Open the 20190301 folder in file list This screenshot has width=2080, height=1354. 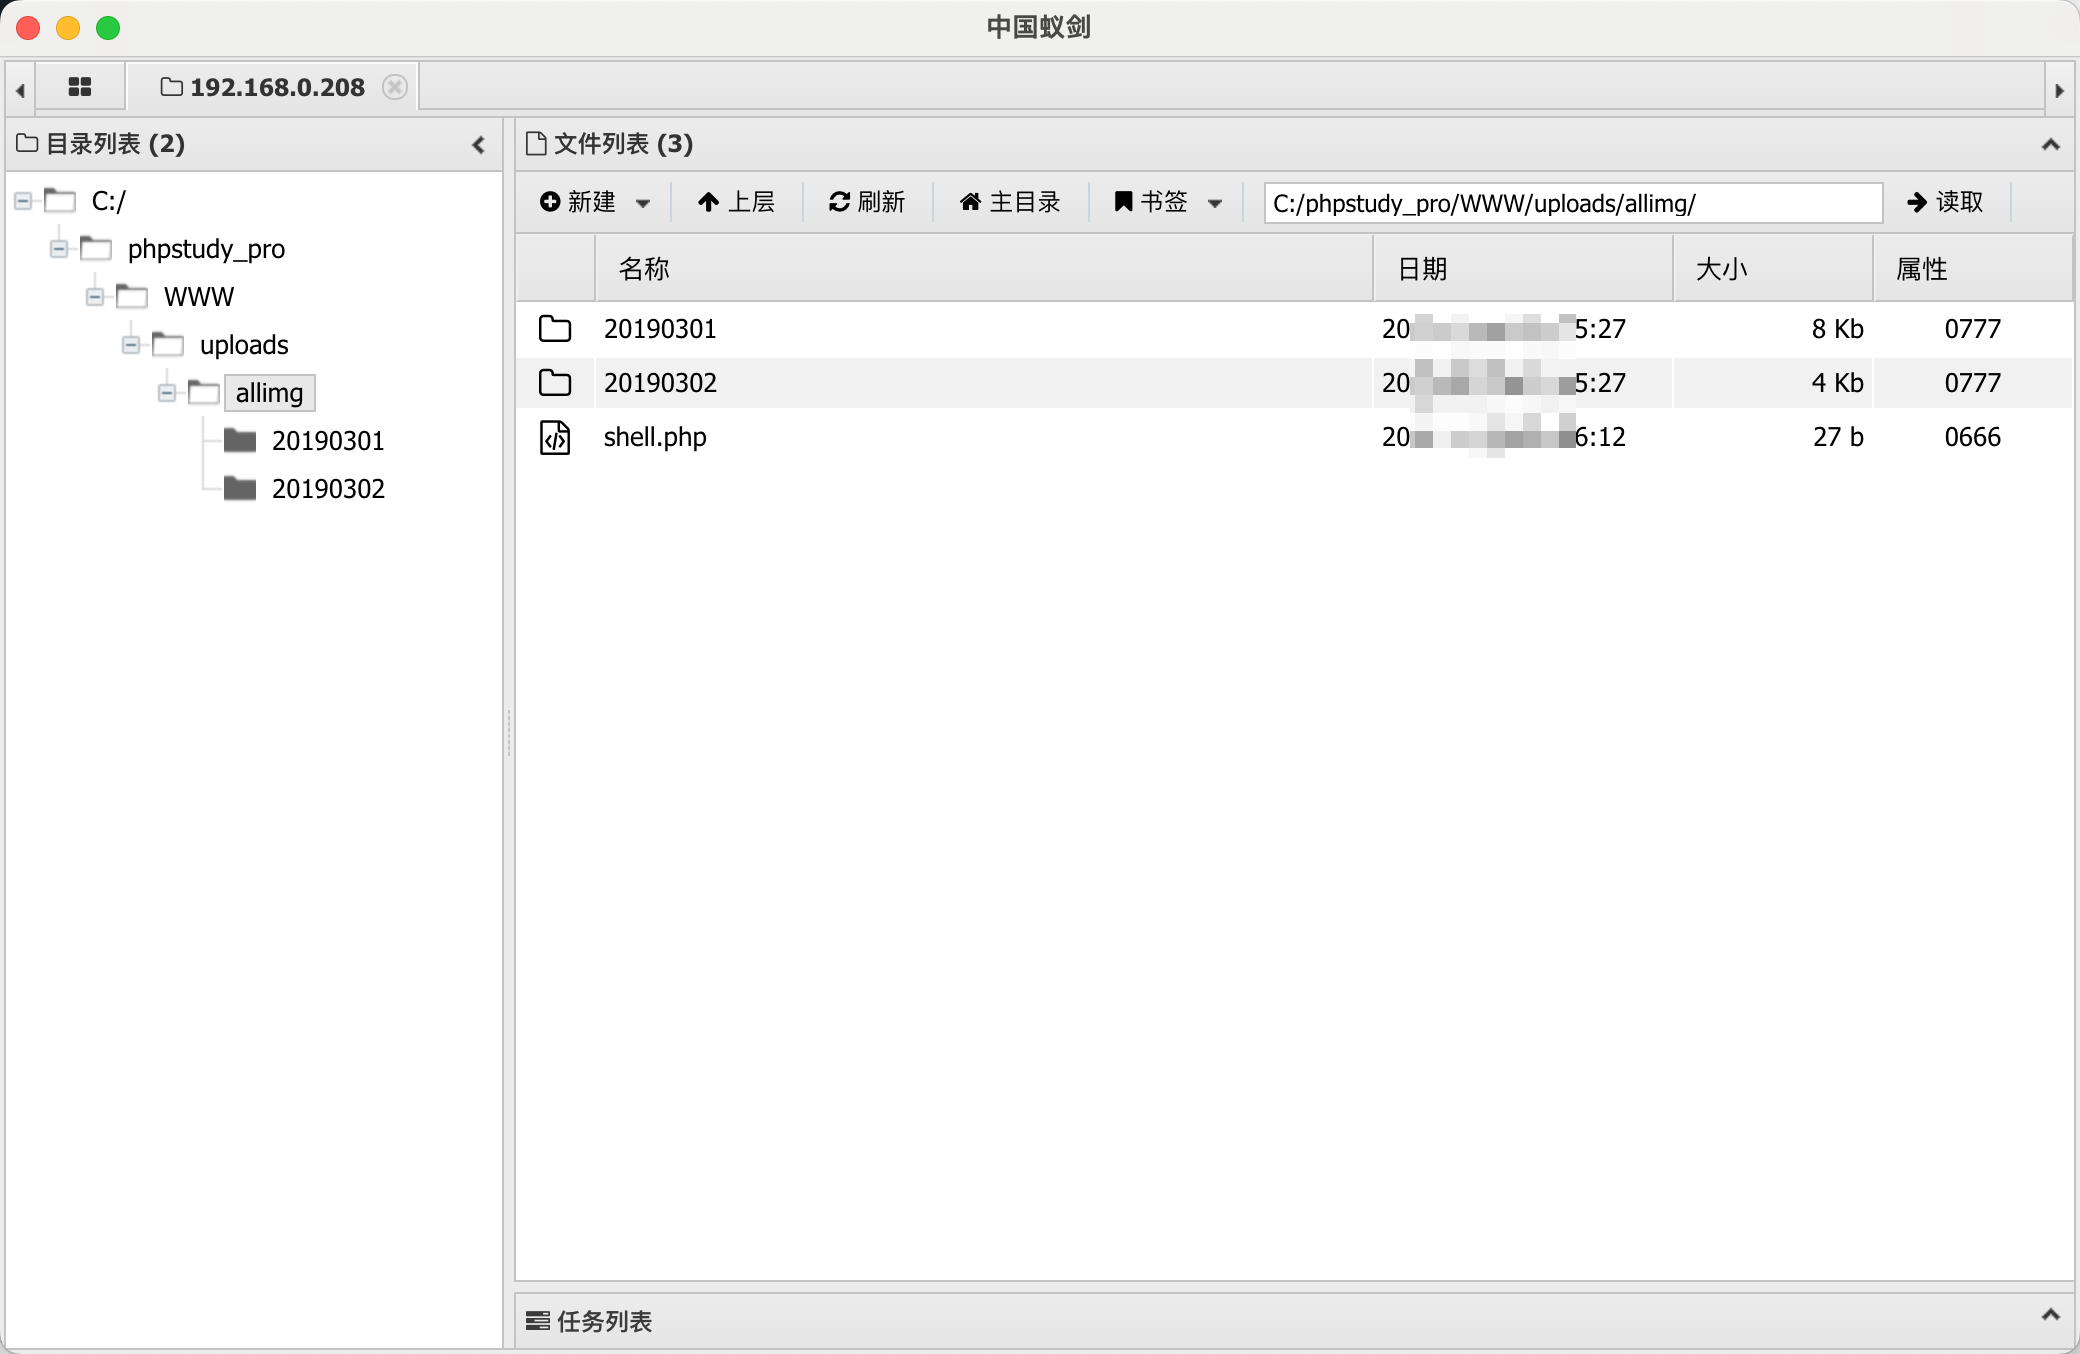tap(660, 329)
